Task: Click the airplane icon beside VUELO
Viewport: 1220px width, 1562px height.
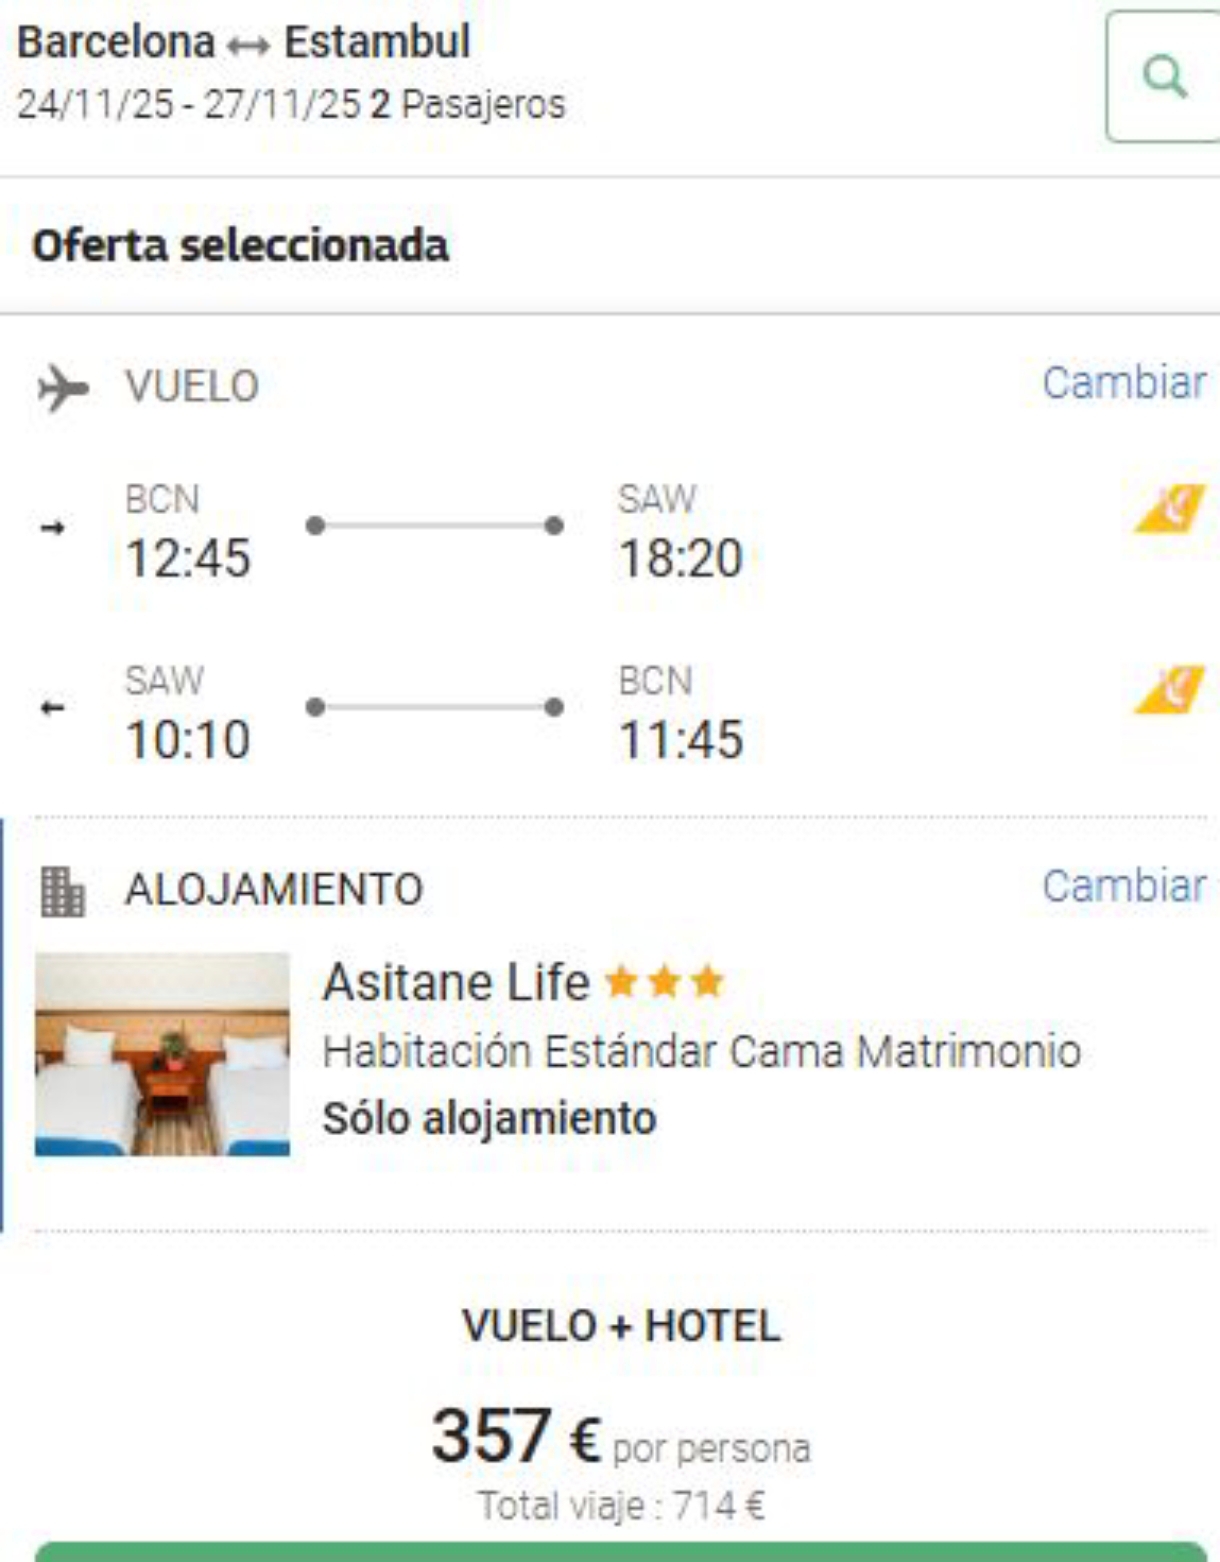Action: (63, 388)
